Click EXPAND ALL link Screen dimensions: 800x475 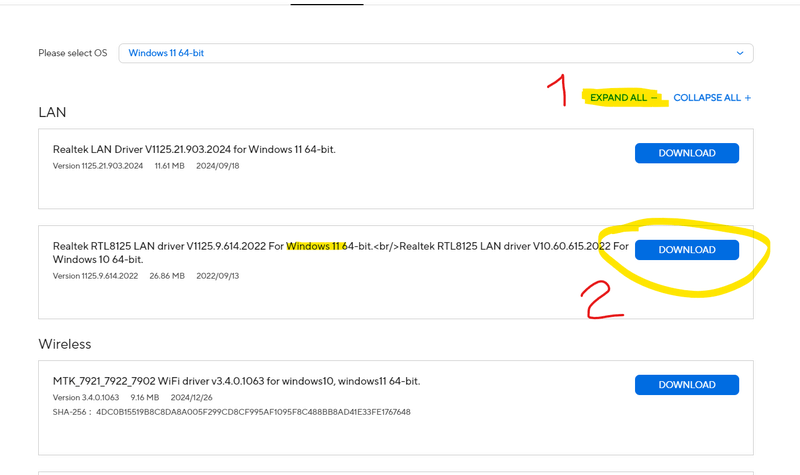[x=623, y=97]
